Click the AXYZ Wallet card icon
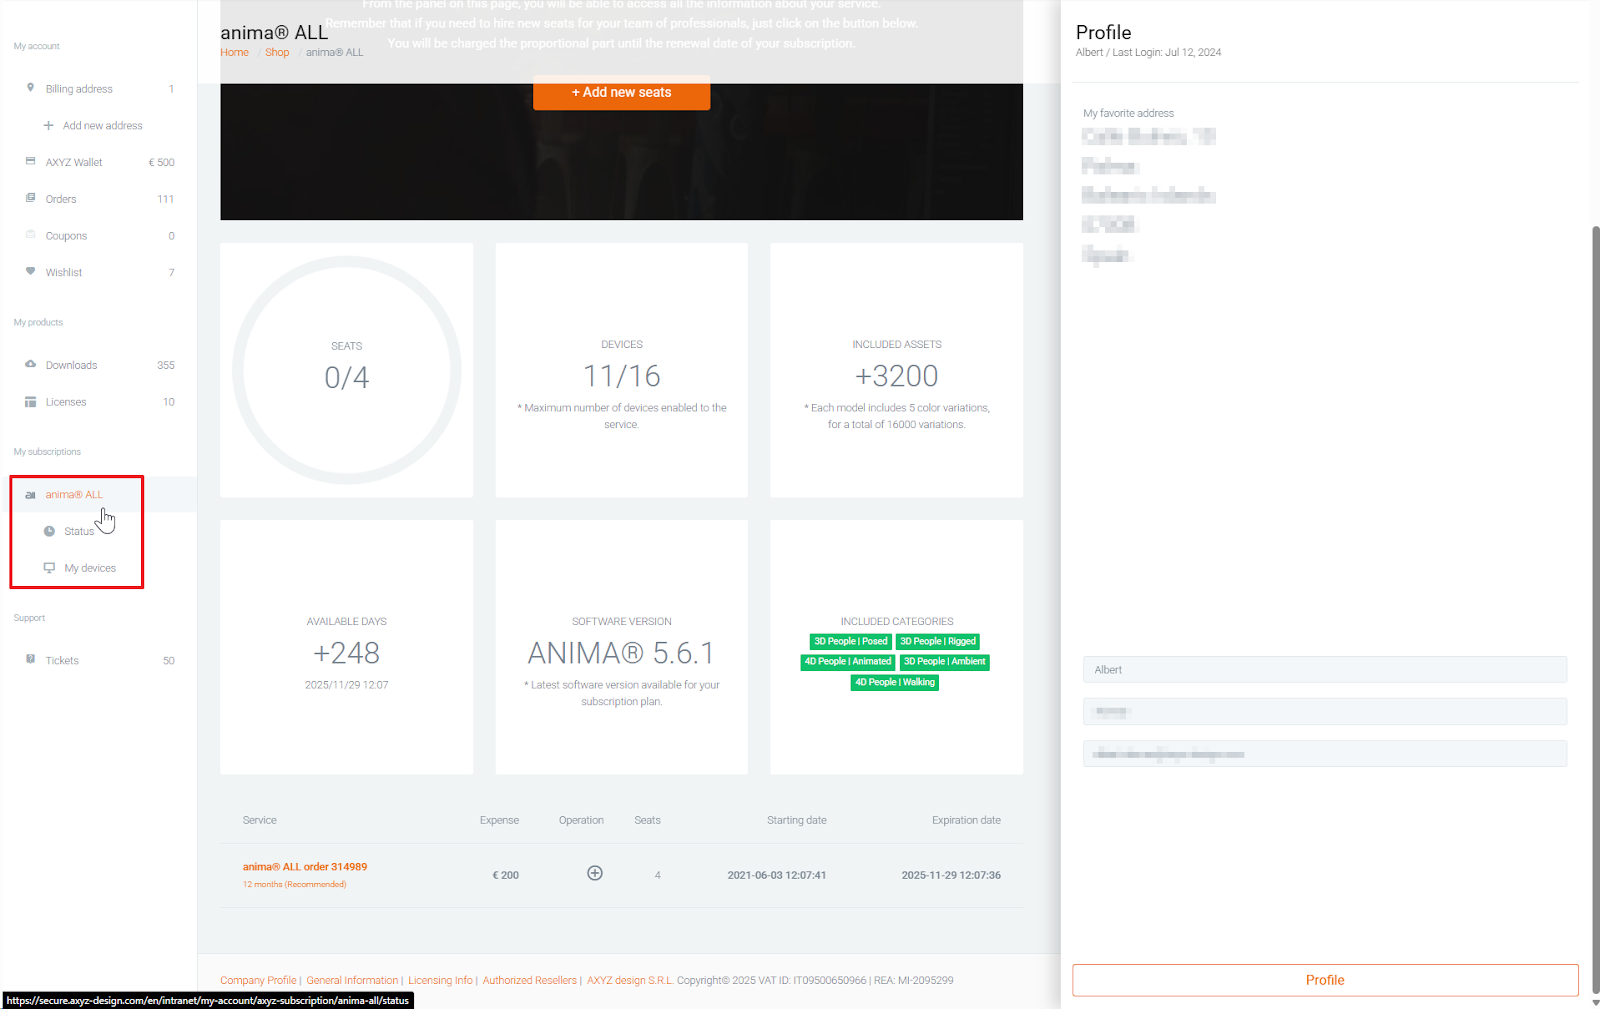Viewport: 1600px width, 1009px height. point(30,161)
